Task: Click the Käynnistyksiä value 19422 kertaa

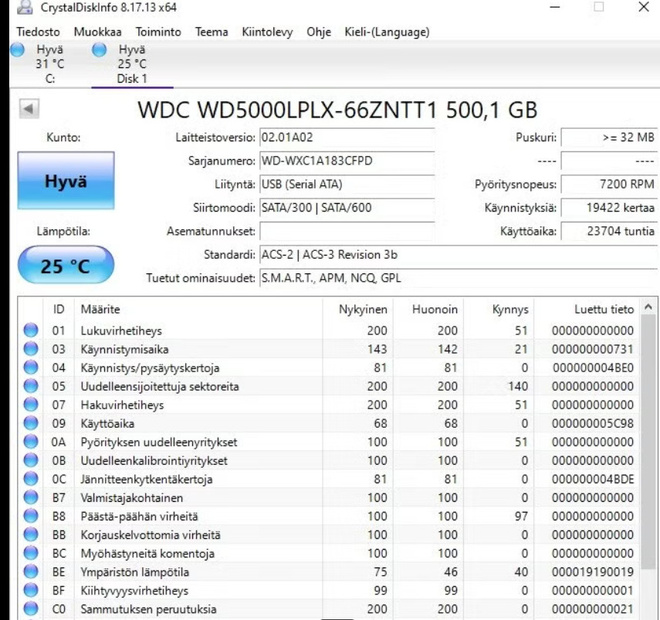Action: tap(609, 208)
